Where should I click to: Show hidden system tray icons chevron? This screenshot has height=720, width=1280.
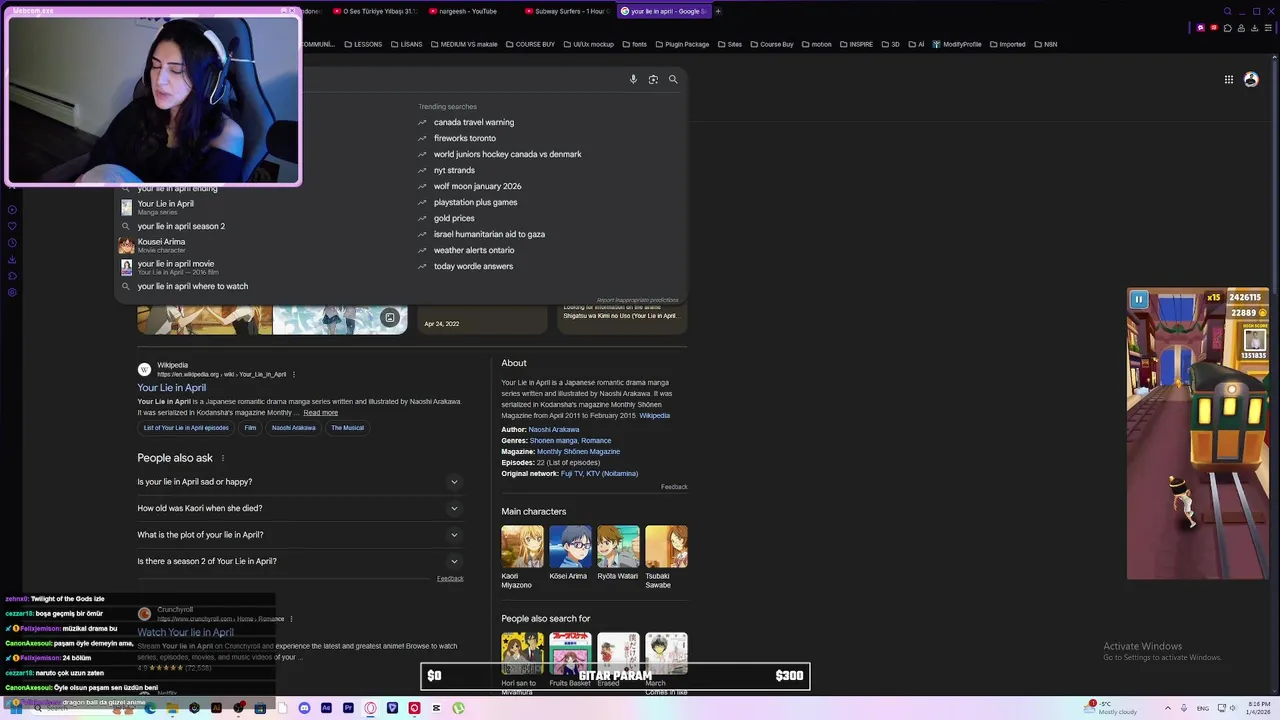tap(1169, 708)
